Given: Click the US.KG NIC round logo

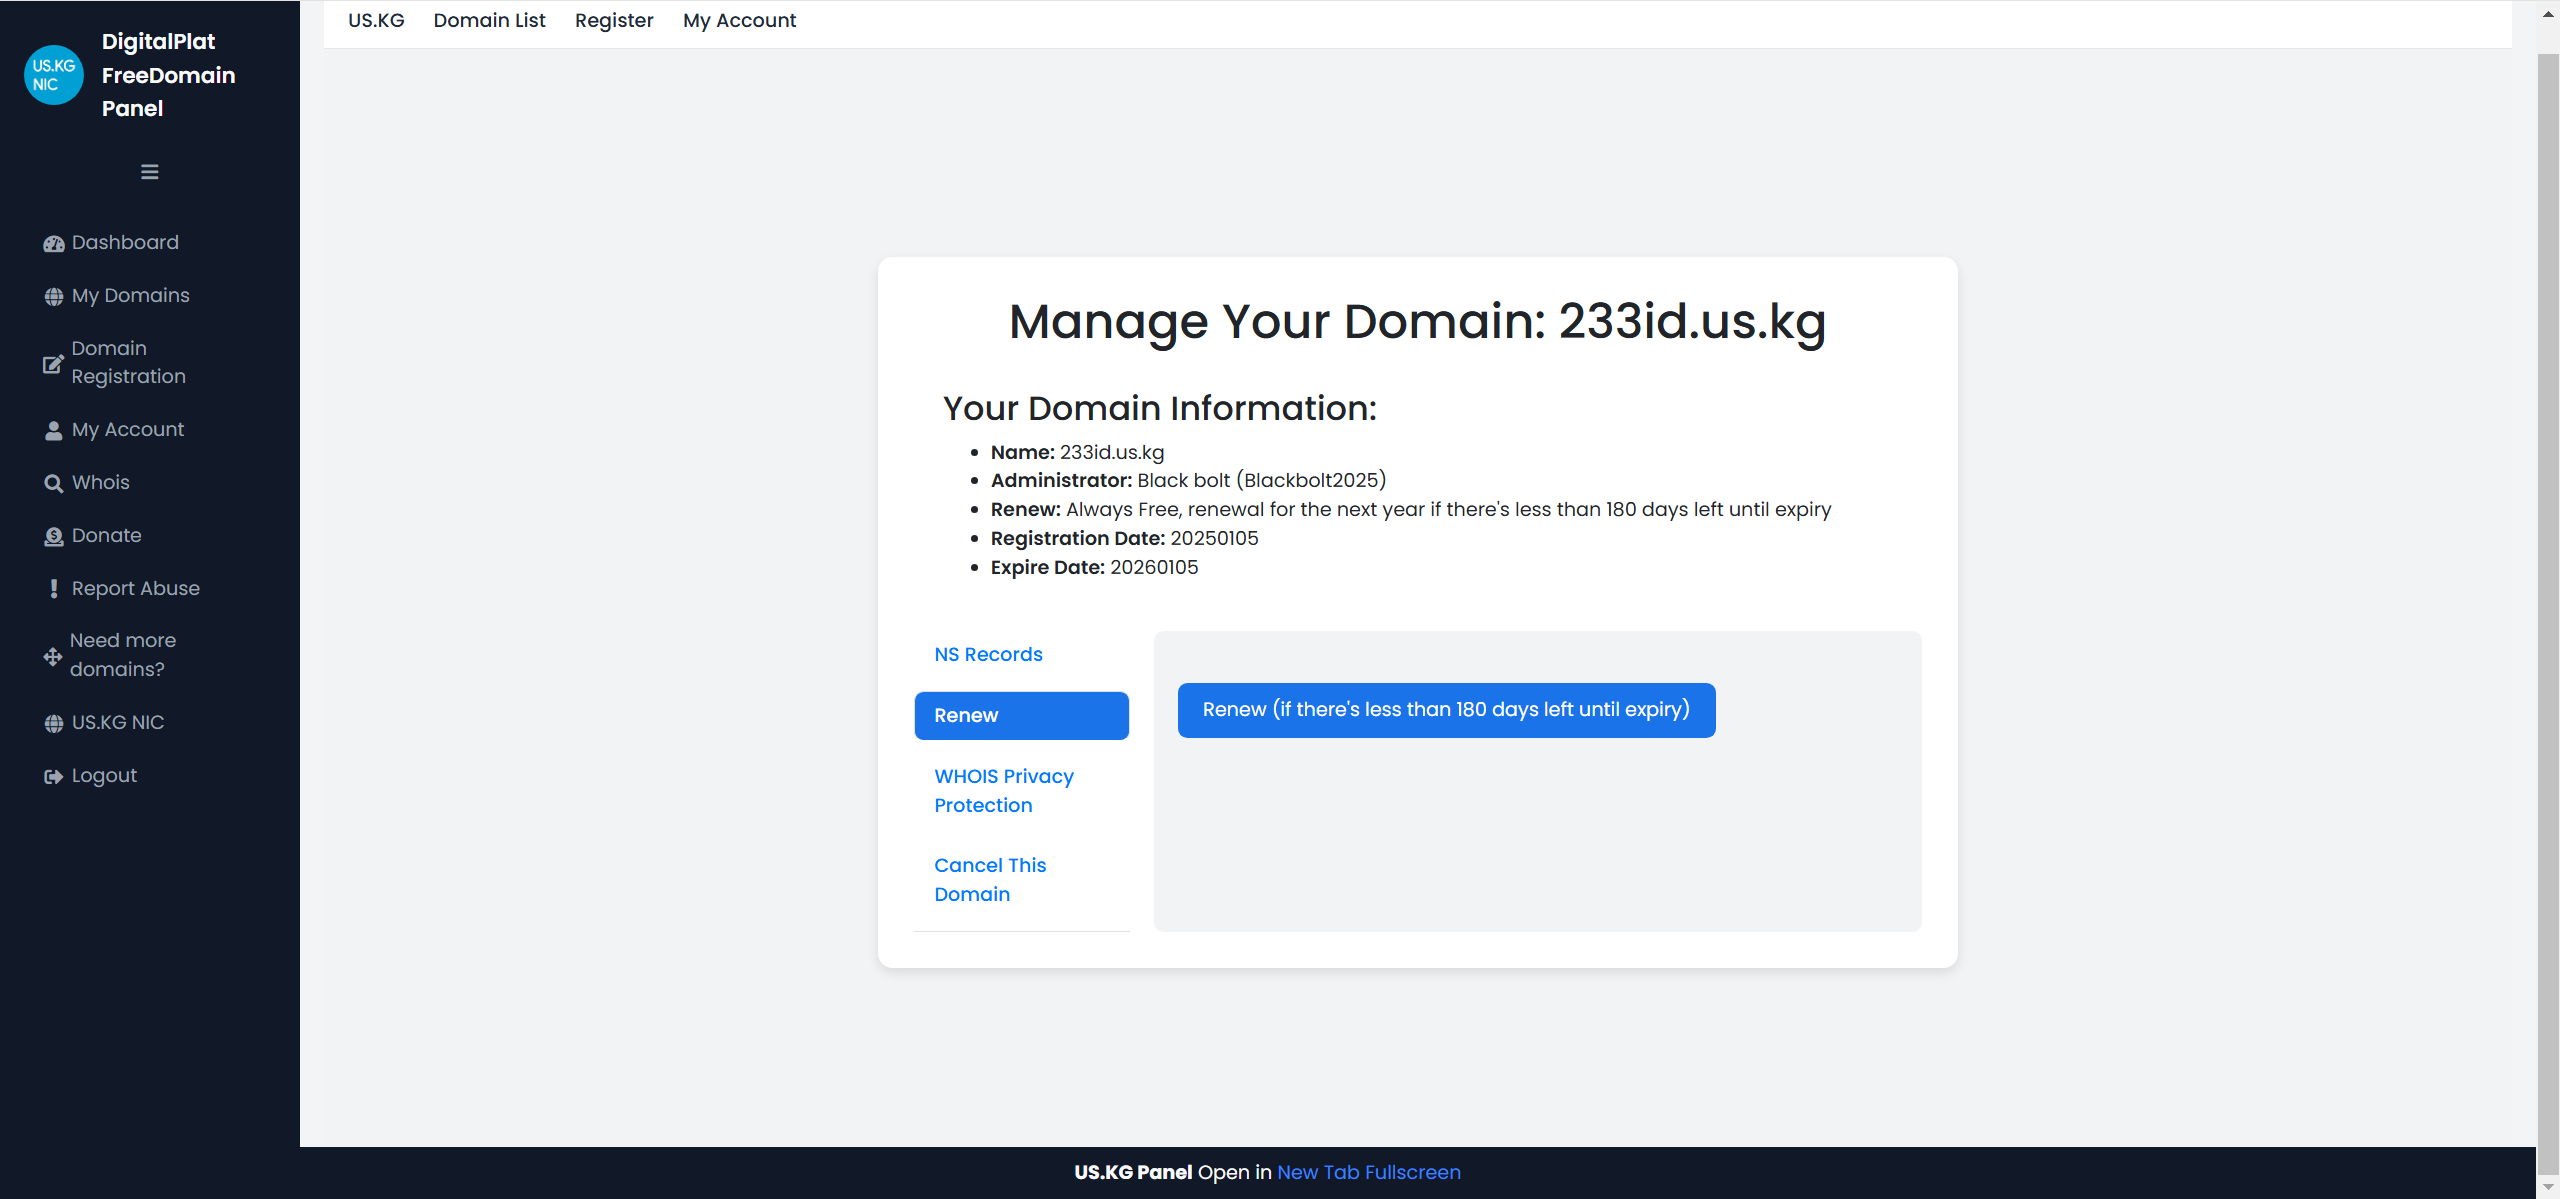Looking at the screenshot, I should [53, 75].
